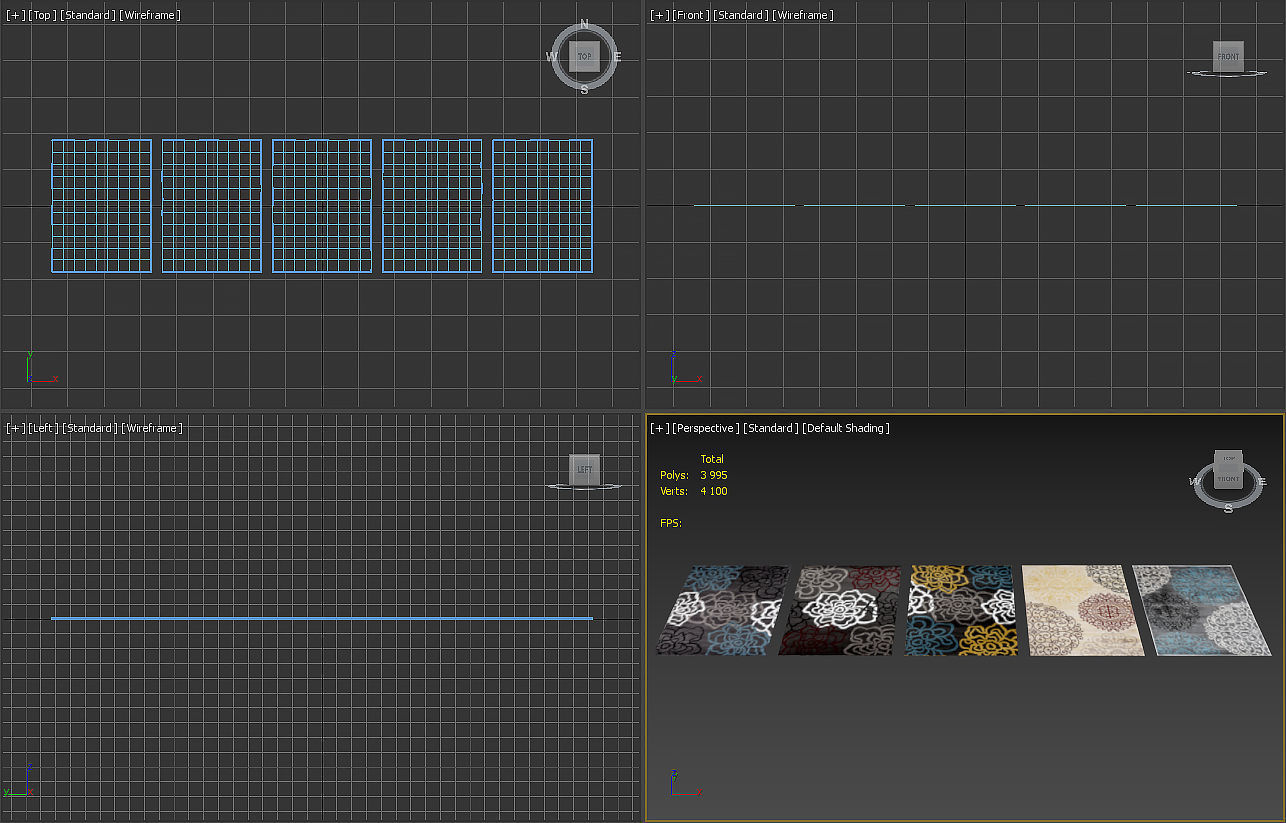Open the Left viewport [Standard] menu

(89, 428)
